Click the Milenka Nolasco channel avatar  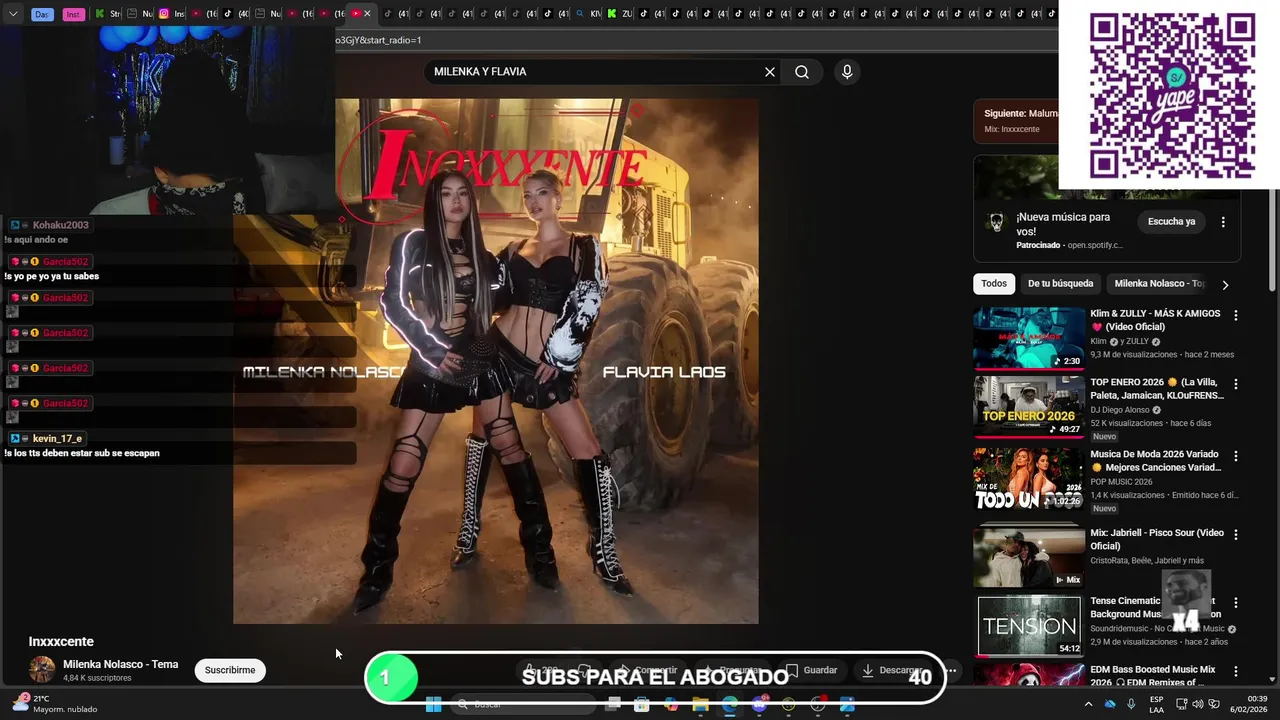tap(42, 670)
